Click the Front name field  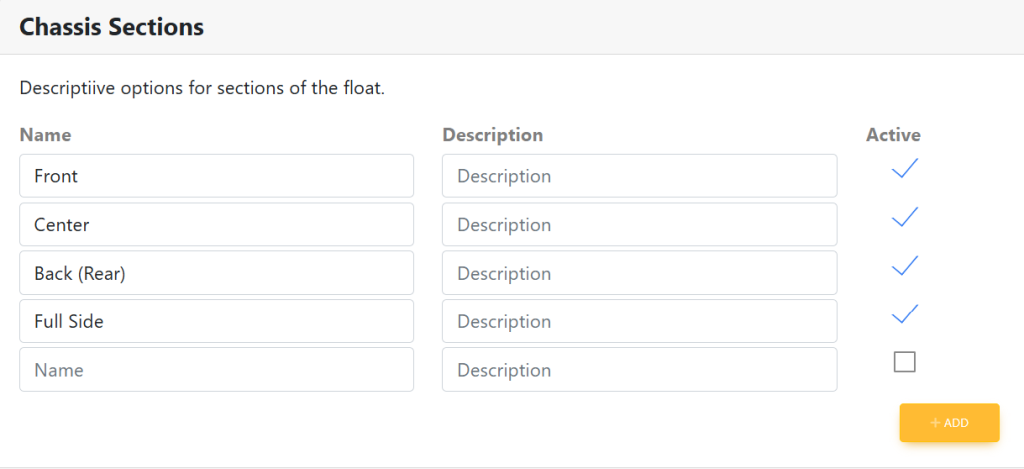pos(216,176)
